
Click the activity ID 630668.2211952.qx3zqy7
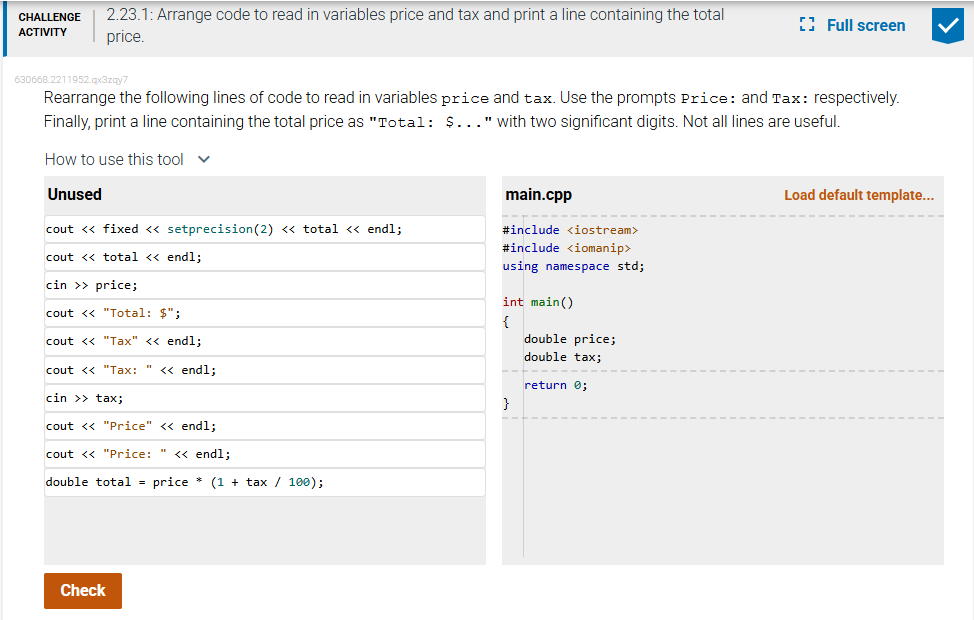point(71,80)
